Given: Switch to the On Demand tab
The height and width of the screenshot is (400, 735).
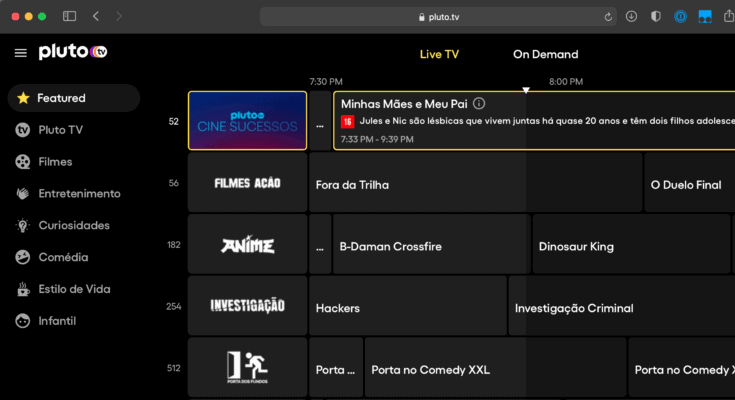Looking at the screenshot, I should 546,54.
